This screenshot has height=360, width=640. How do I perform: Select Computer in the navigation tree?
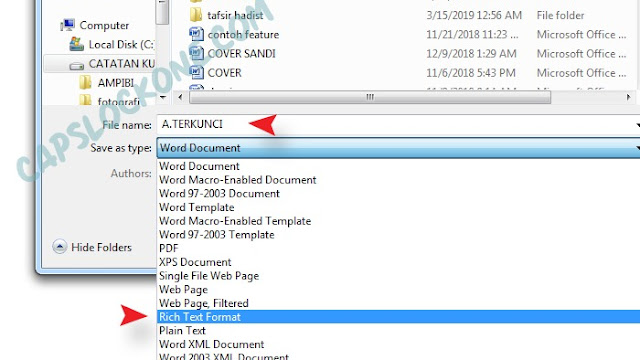[x=104, y=25]
